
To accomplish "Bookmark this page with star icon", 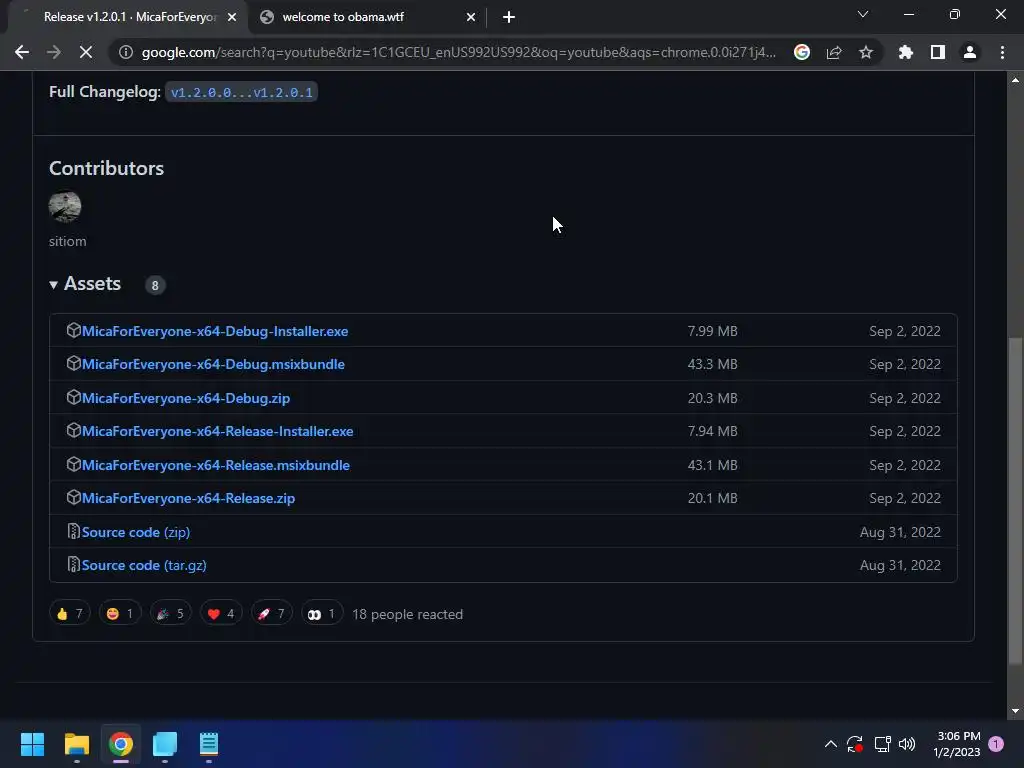I will pos(866,52).
